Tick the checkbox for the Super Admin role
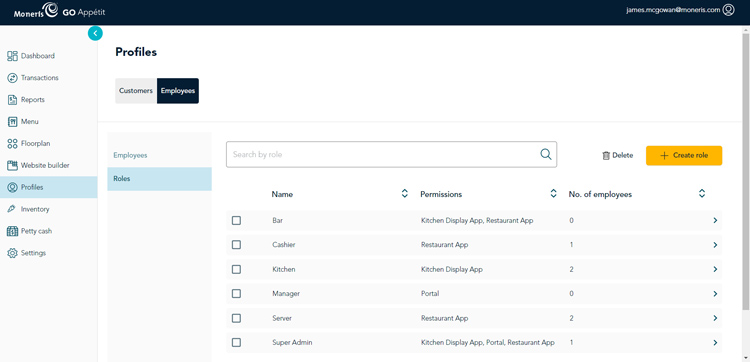The height and width of the screenshot is (362, 750). [x=236, y=342]
